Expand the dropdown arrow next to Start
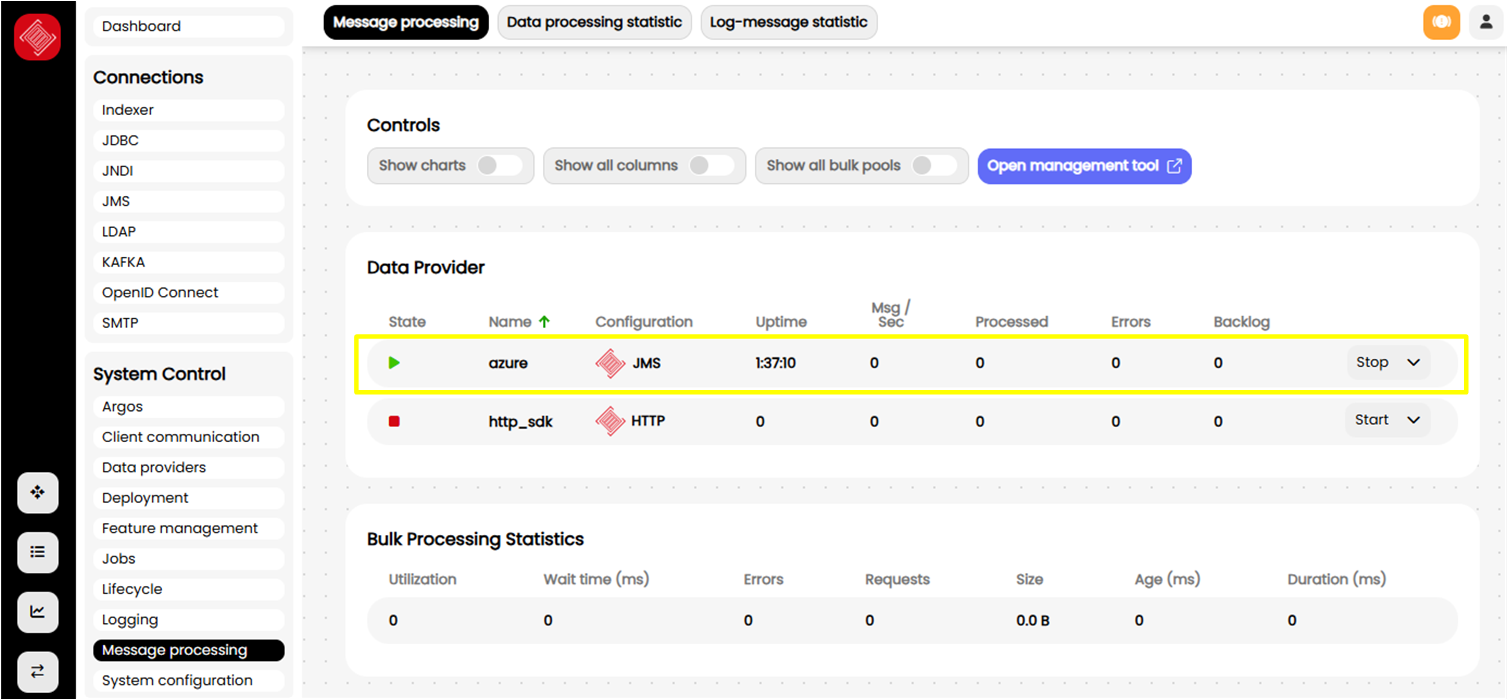The image size is (1508, 700). click(1413, 421)
